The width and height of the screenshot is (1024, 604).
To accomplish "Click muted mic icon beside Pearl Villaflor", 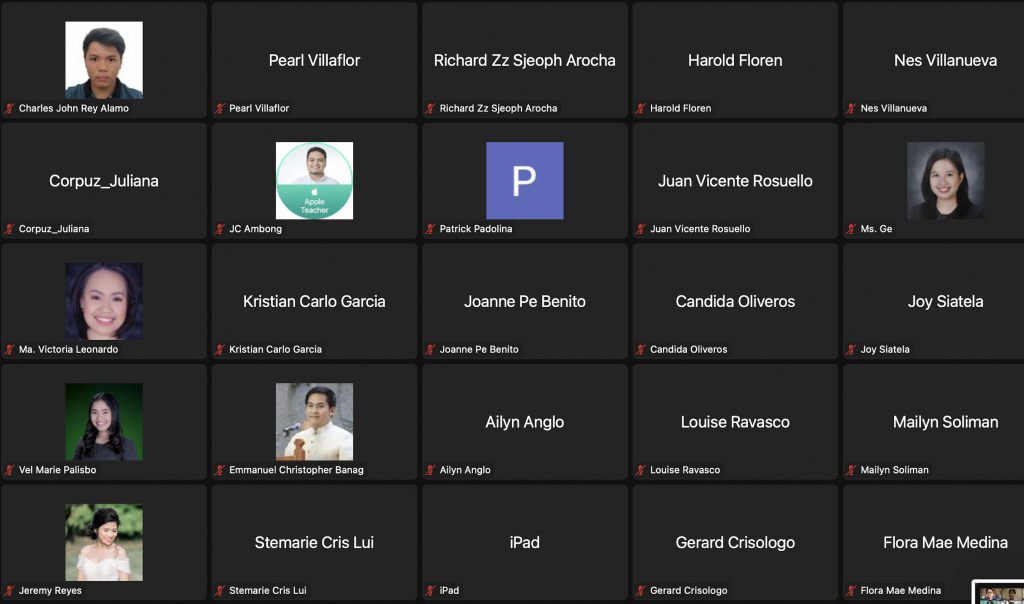I will (x=220, y=108).
